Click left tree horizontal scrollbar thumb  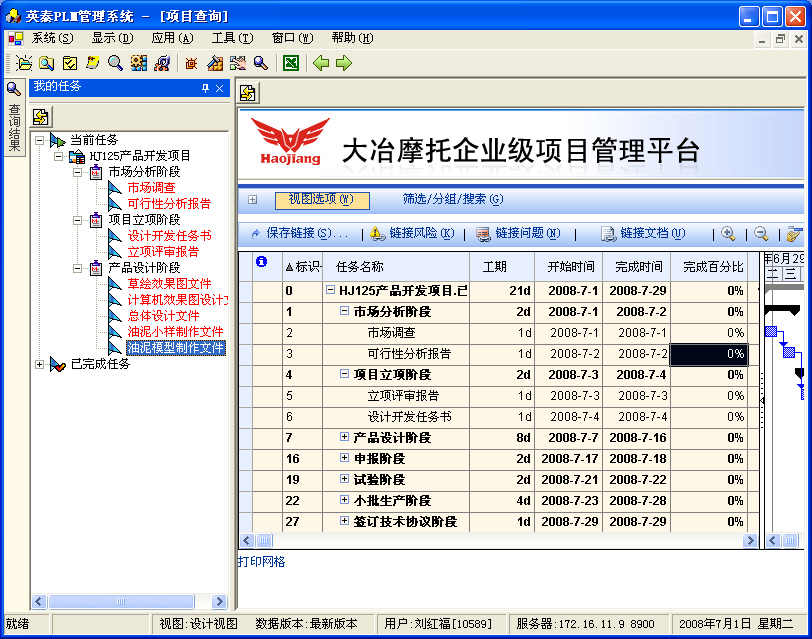121,601
